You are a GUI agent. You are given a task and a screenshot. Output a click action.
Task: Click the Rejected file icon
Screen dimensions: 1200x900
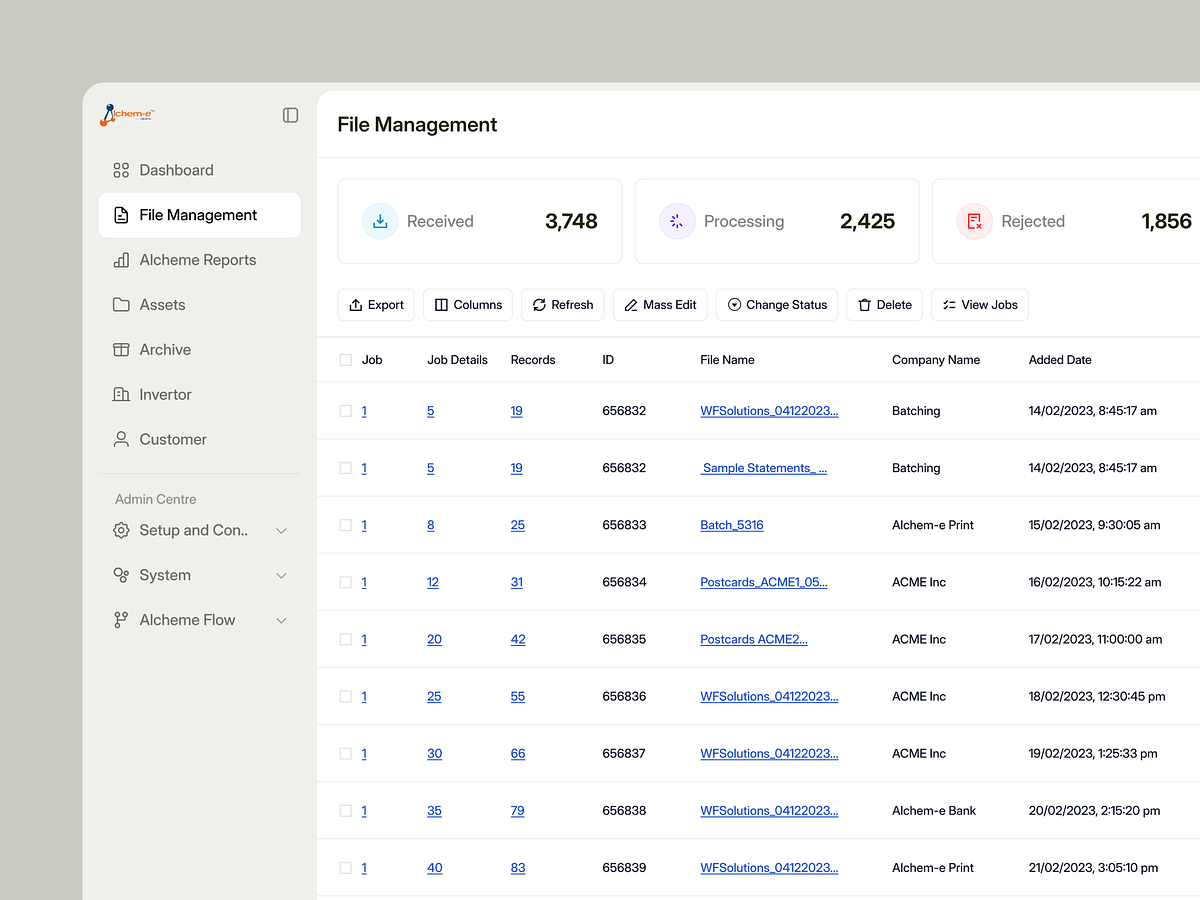[974, 221]
